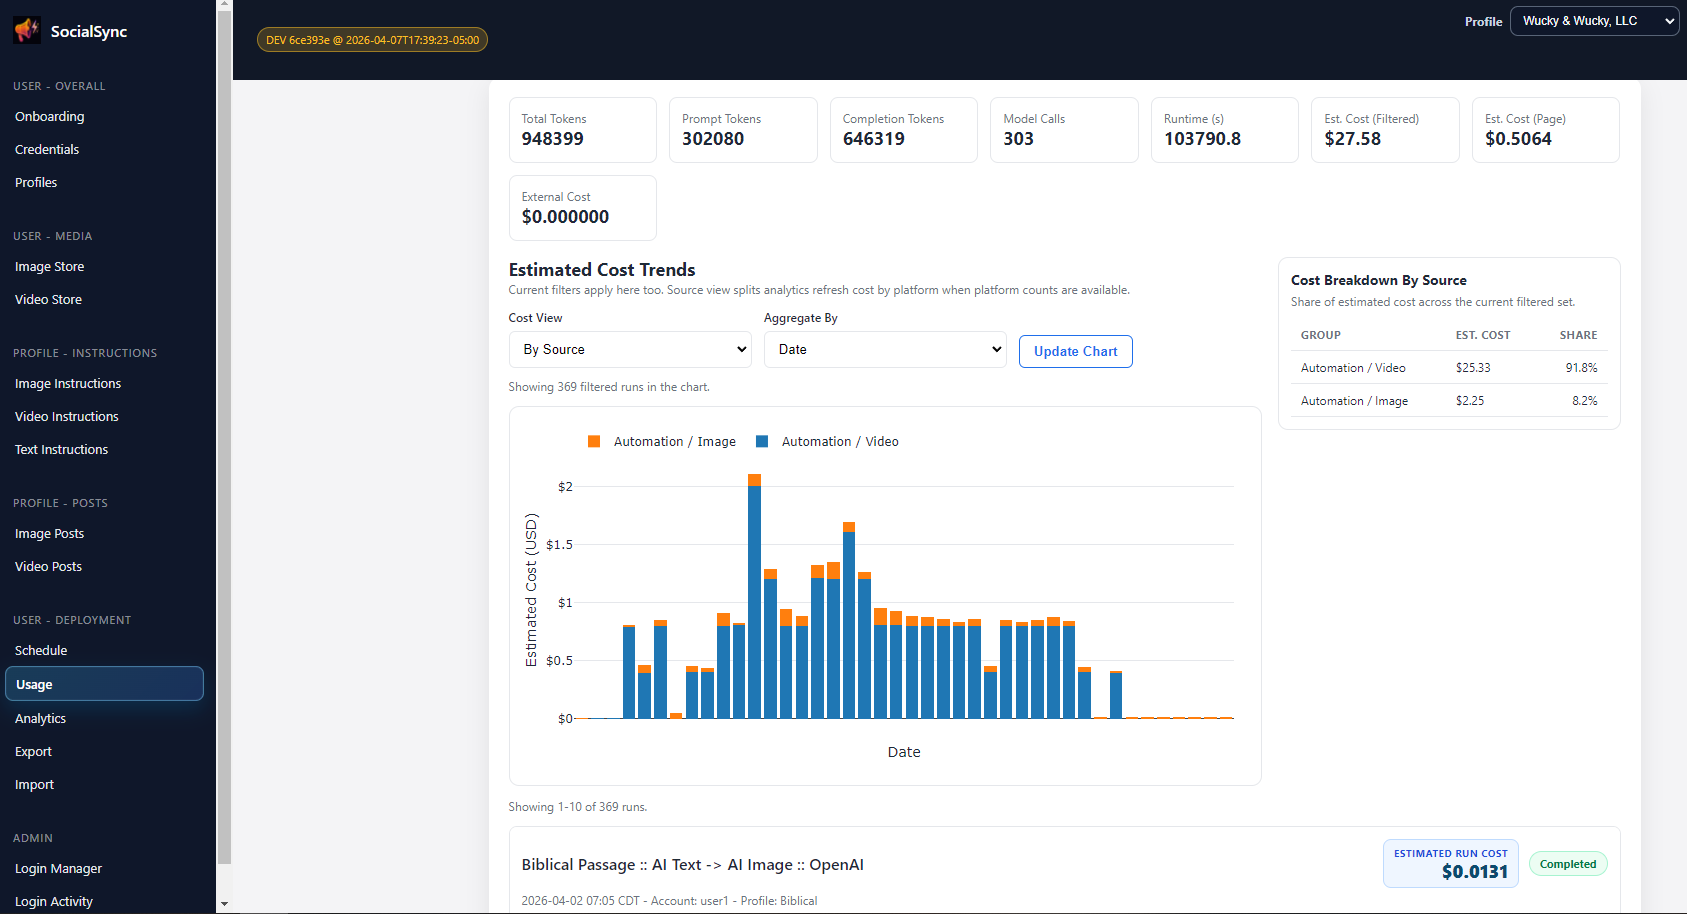
Task: Click the Completed status badge
Action: point(1567,863)
